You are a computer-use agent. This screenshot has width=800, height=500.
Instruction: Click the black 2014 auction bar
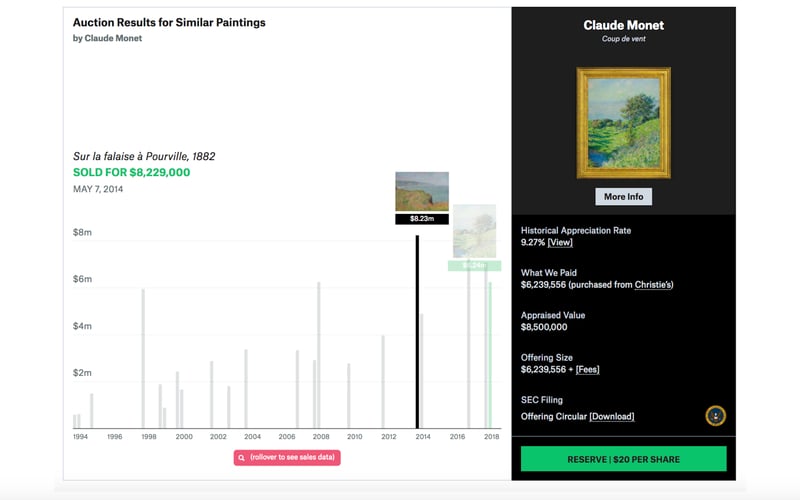[417, 332]
